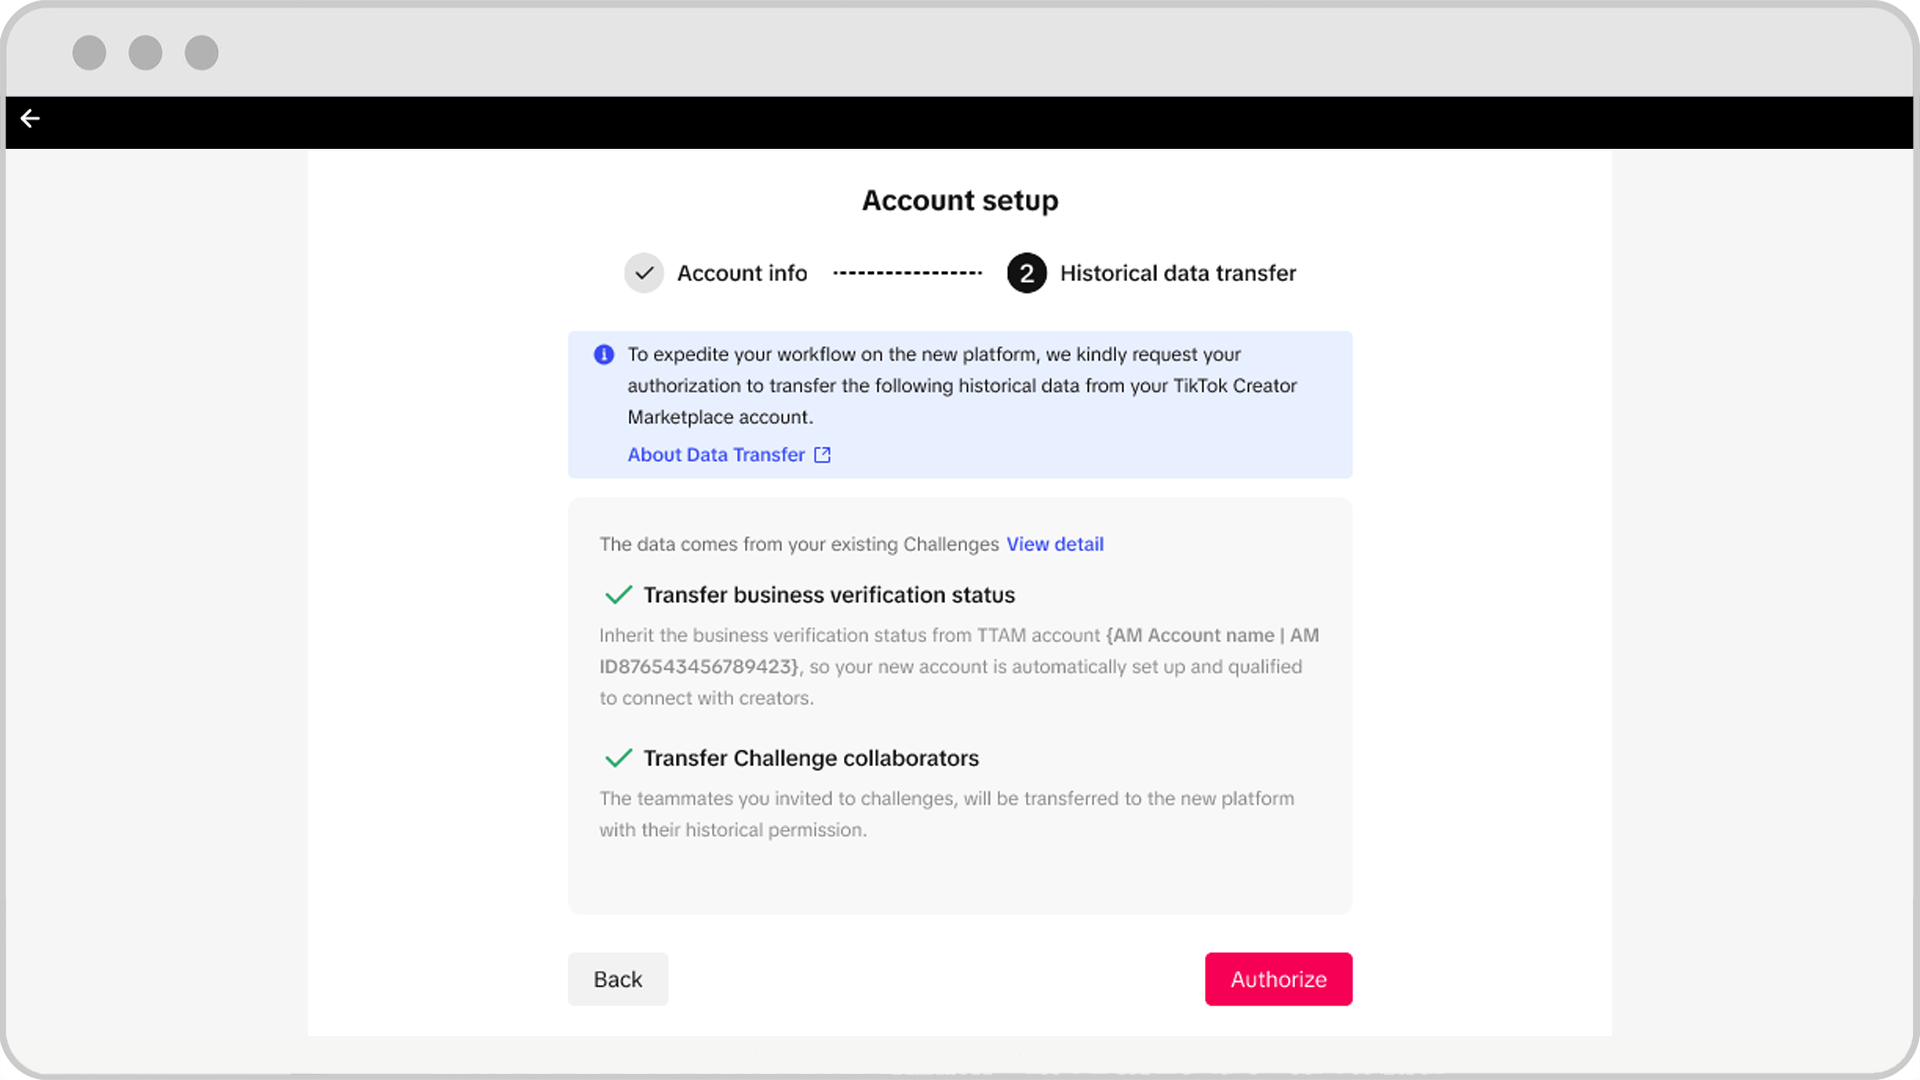
Task: Open About Data Transfer external link
Action: click(x=729, y=455)
